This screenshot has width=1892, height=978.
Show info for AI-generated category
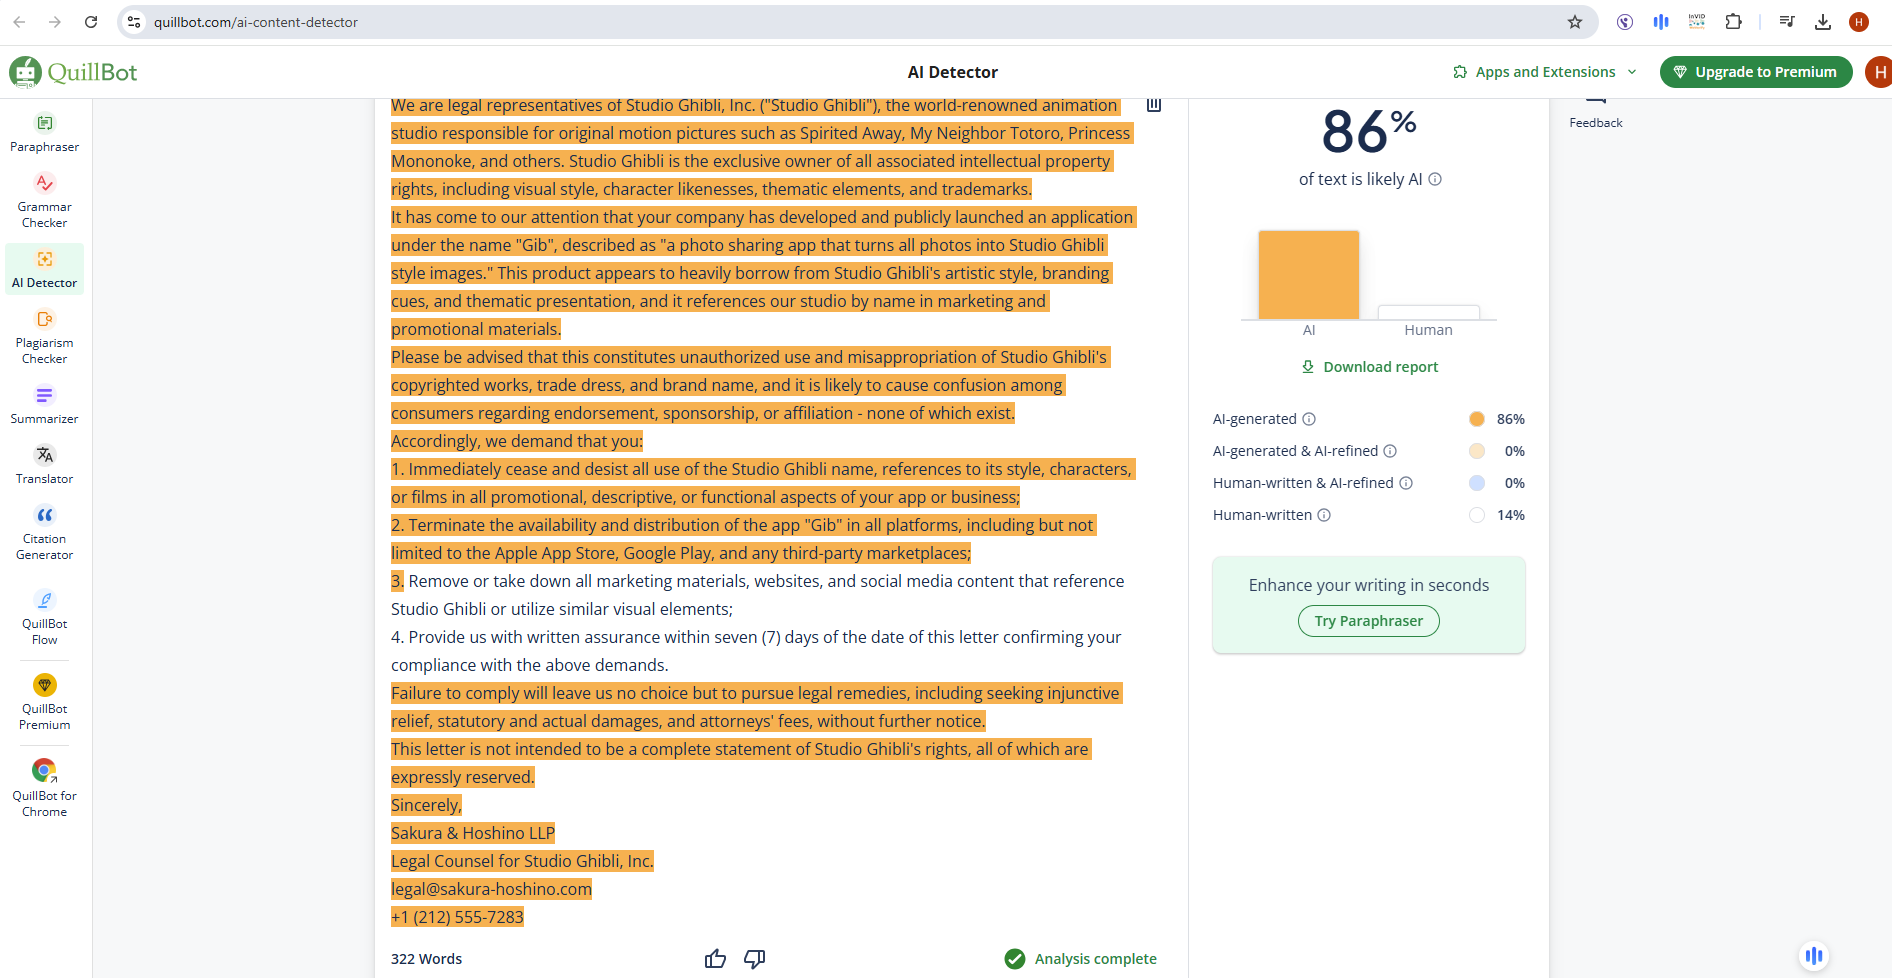point(1309,419)
